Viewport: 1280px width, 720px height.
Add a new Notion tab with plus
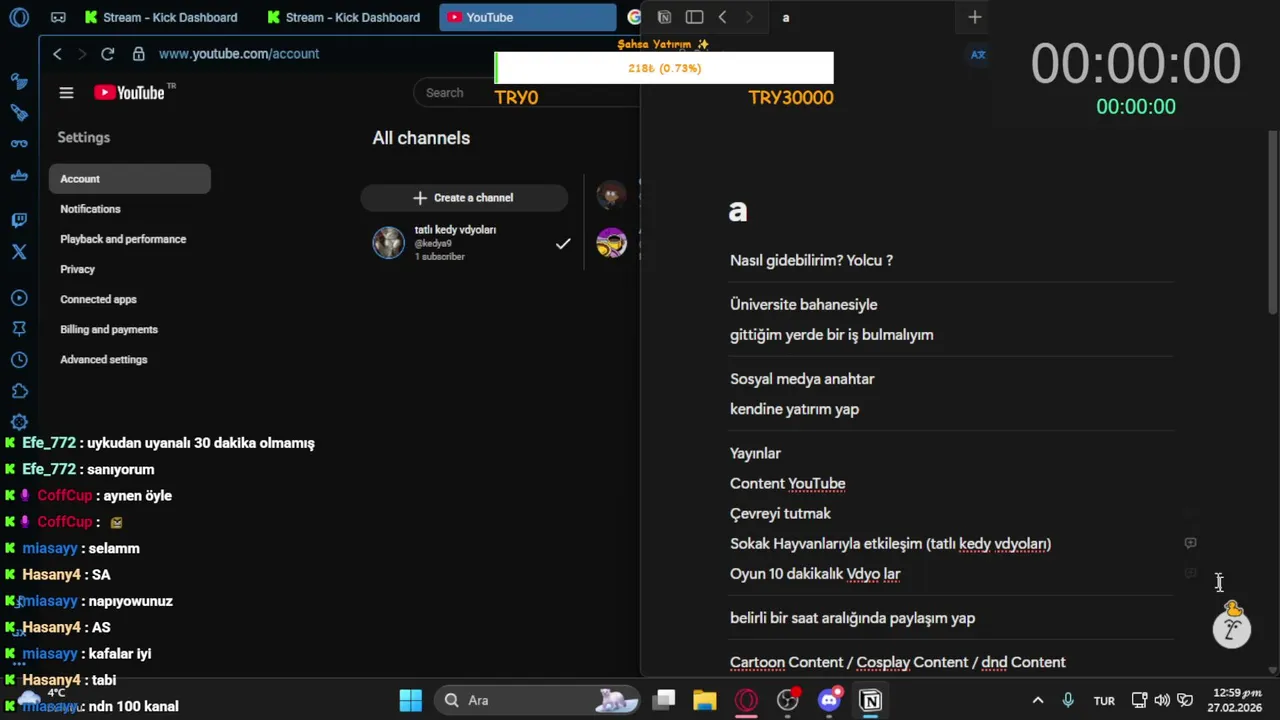pos(974,17)
